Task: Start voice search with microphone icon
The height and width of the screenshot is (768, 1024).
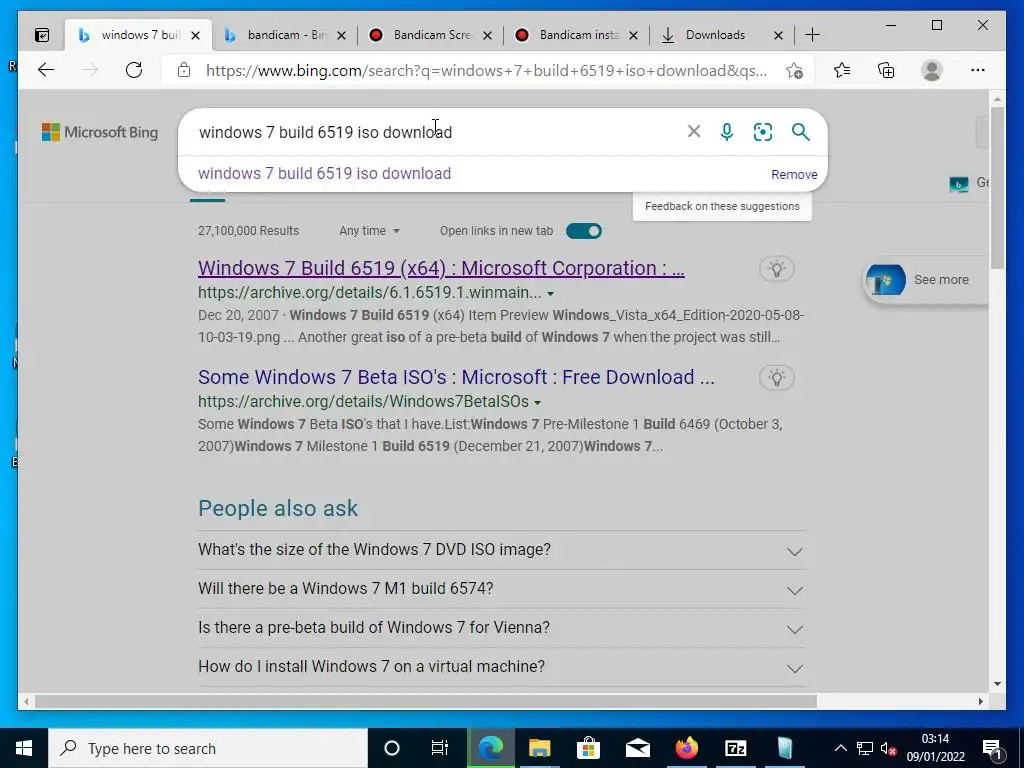Action: pyautogui.click(x=727, y=132)
